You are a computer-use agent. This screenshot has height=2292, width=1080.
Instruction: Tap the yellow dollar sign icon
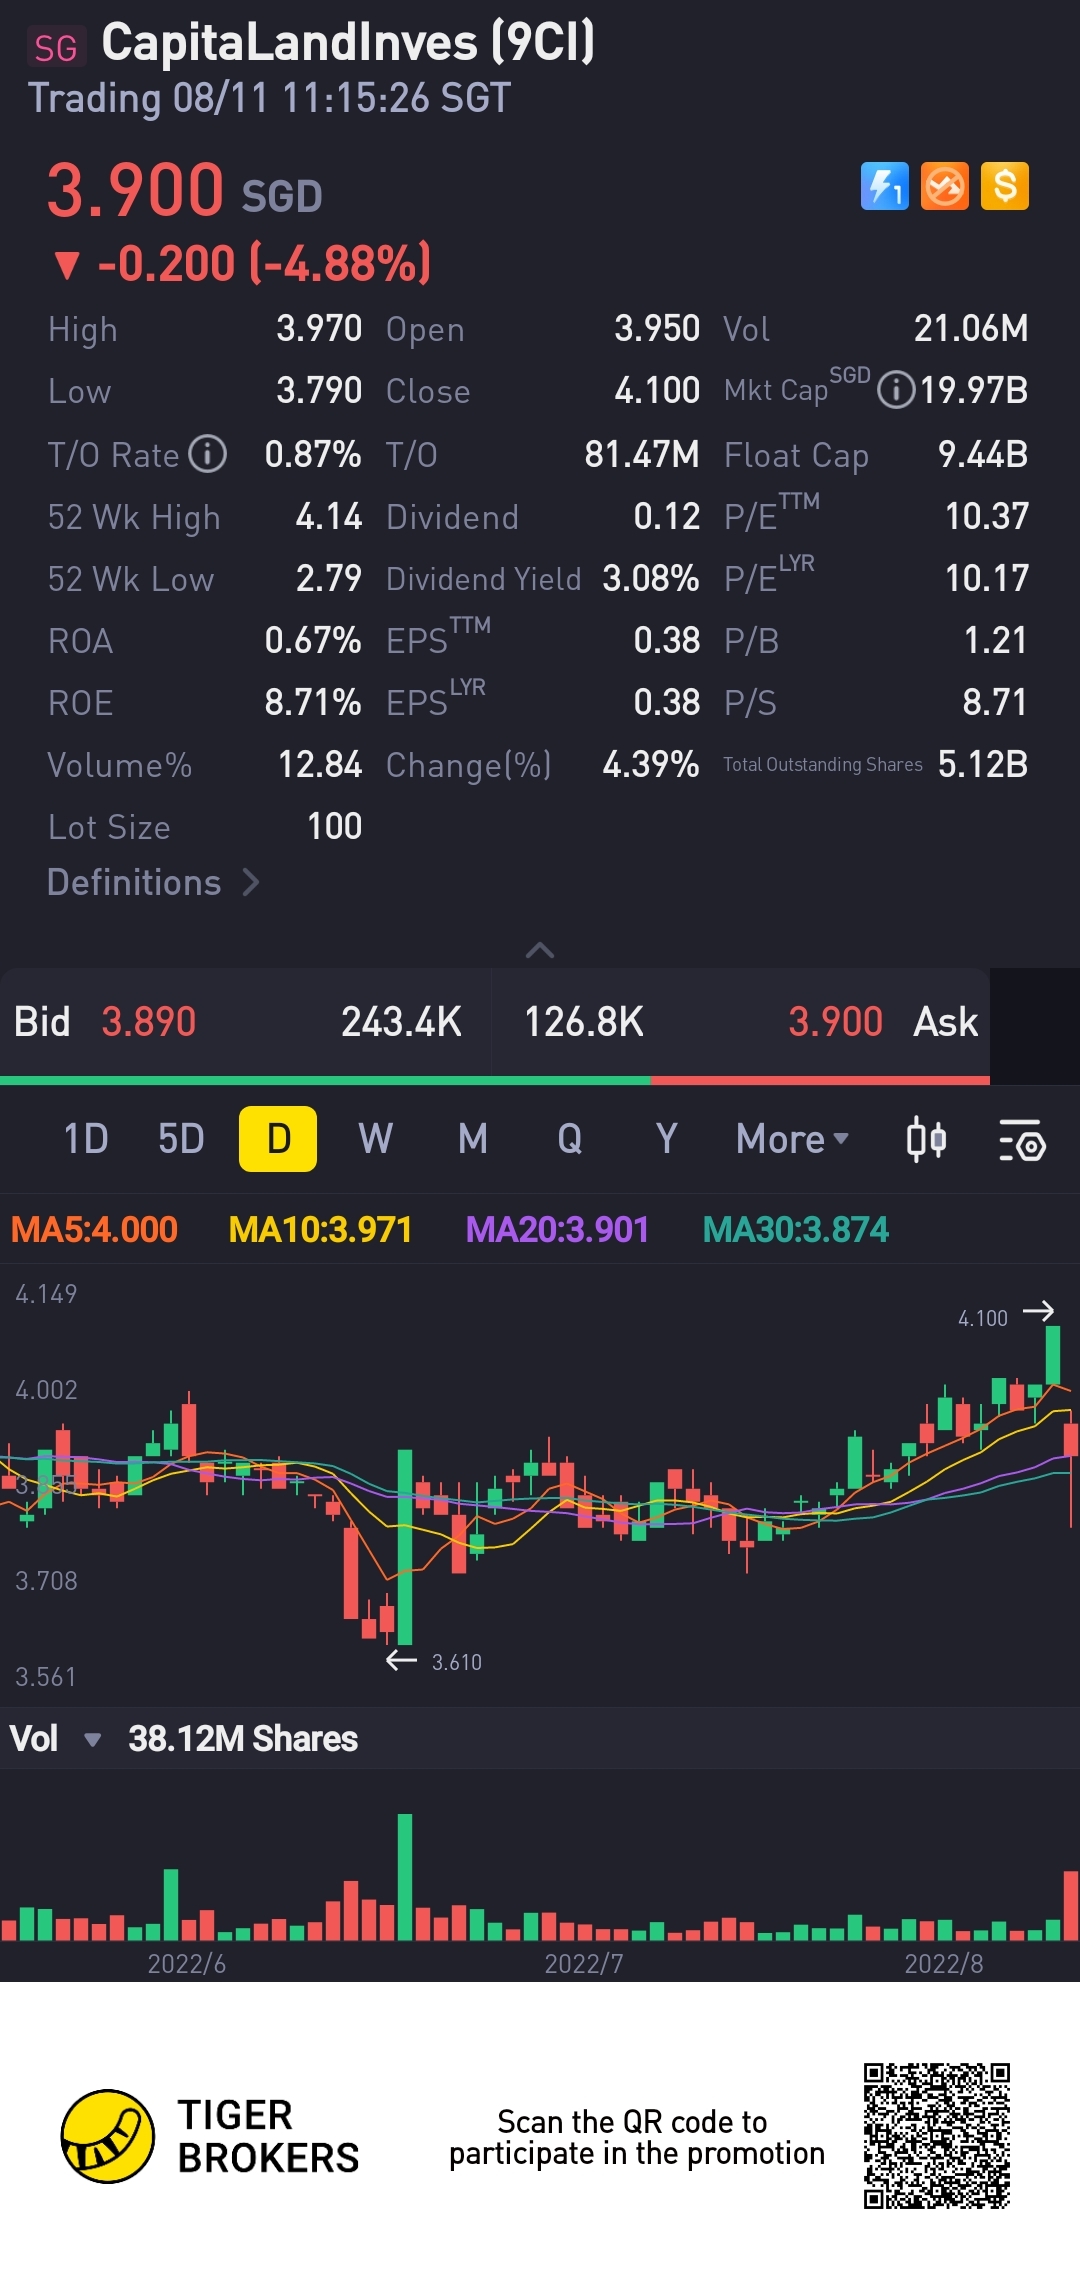pos(1005,186)
